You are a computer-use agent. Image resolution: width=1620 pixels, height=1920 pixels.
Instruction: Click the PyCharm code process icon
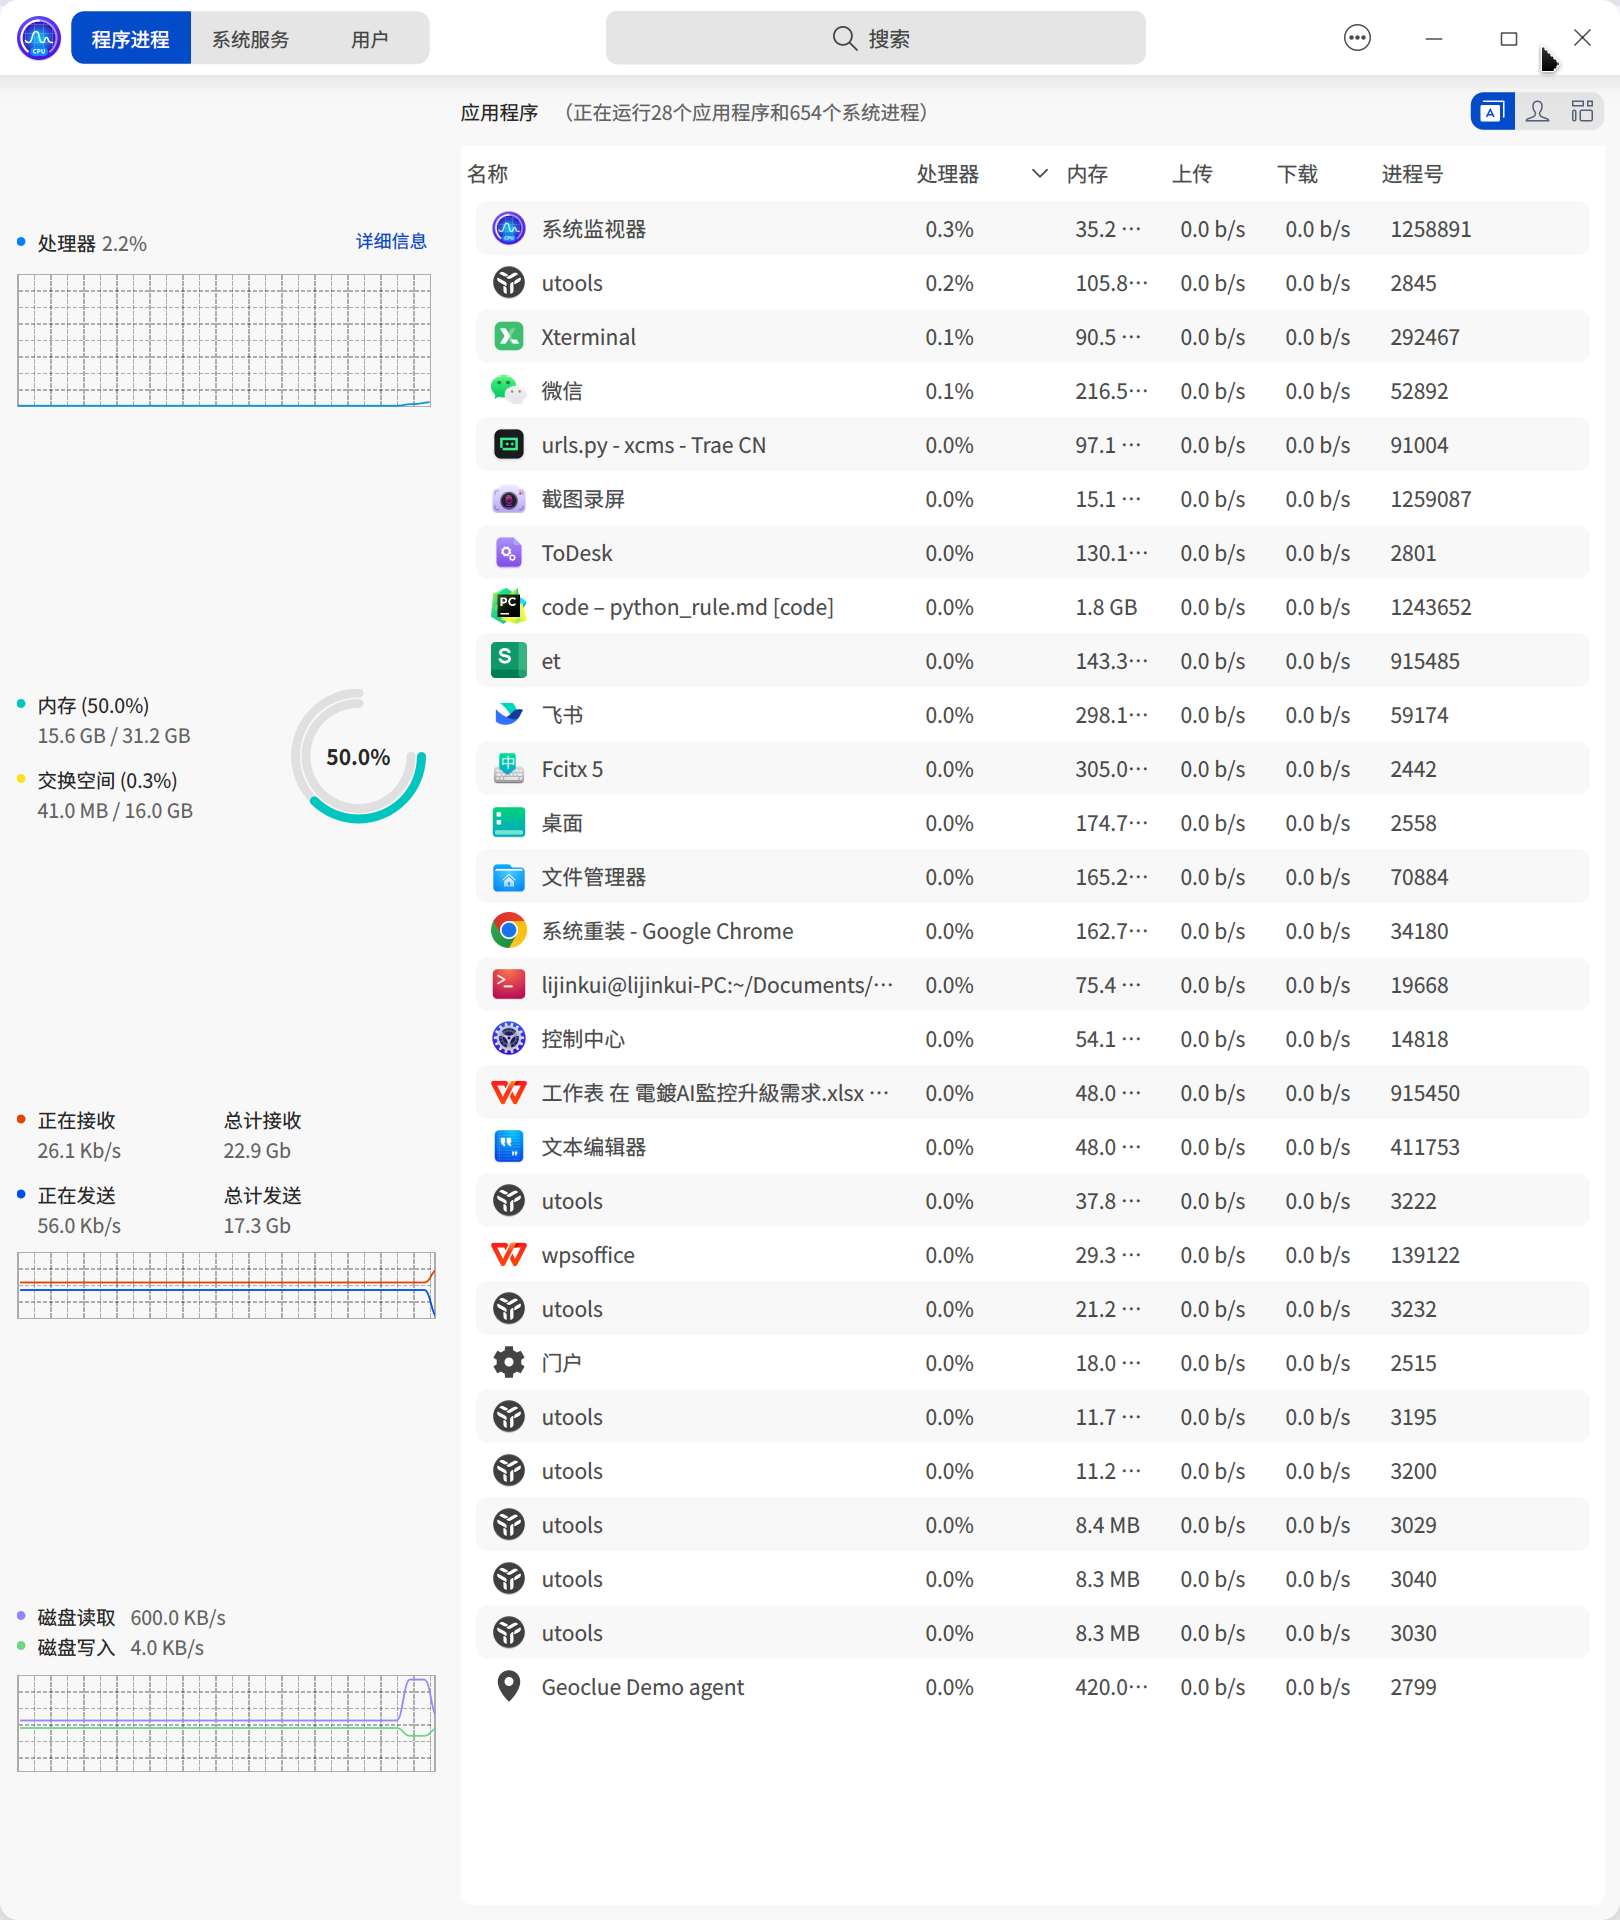(509, 607)
